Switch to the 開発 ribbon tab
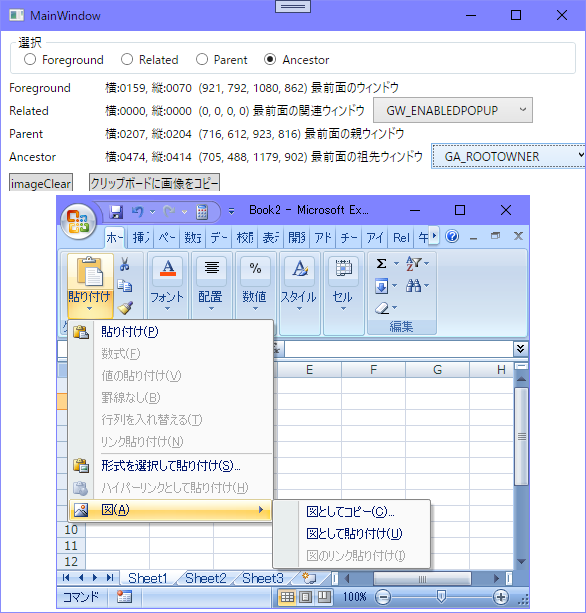 pos(296,237)
